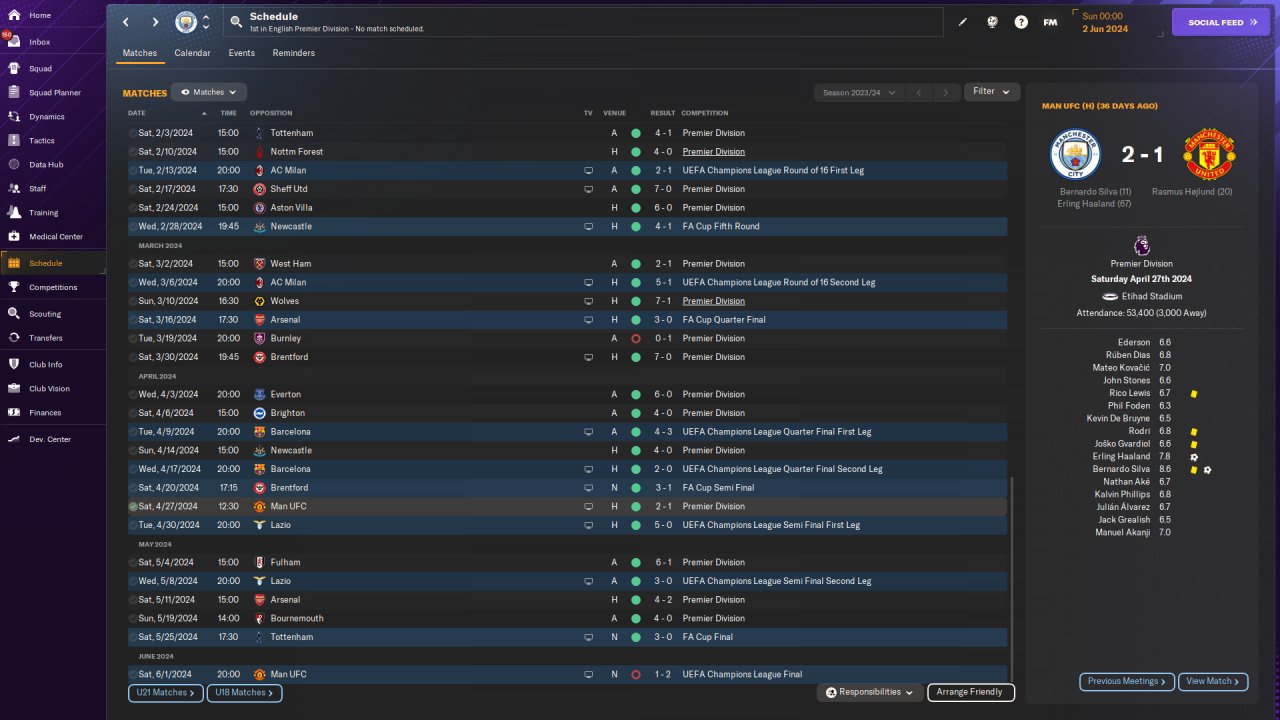Image resolution: width=1280 pixels, height=720 pixels.
Task: Open the icon left of the help button
Action: pos(992,22)
